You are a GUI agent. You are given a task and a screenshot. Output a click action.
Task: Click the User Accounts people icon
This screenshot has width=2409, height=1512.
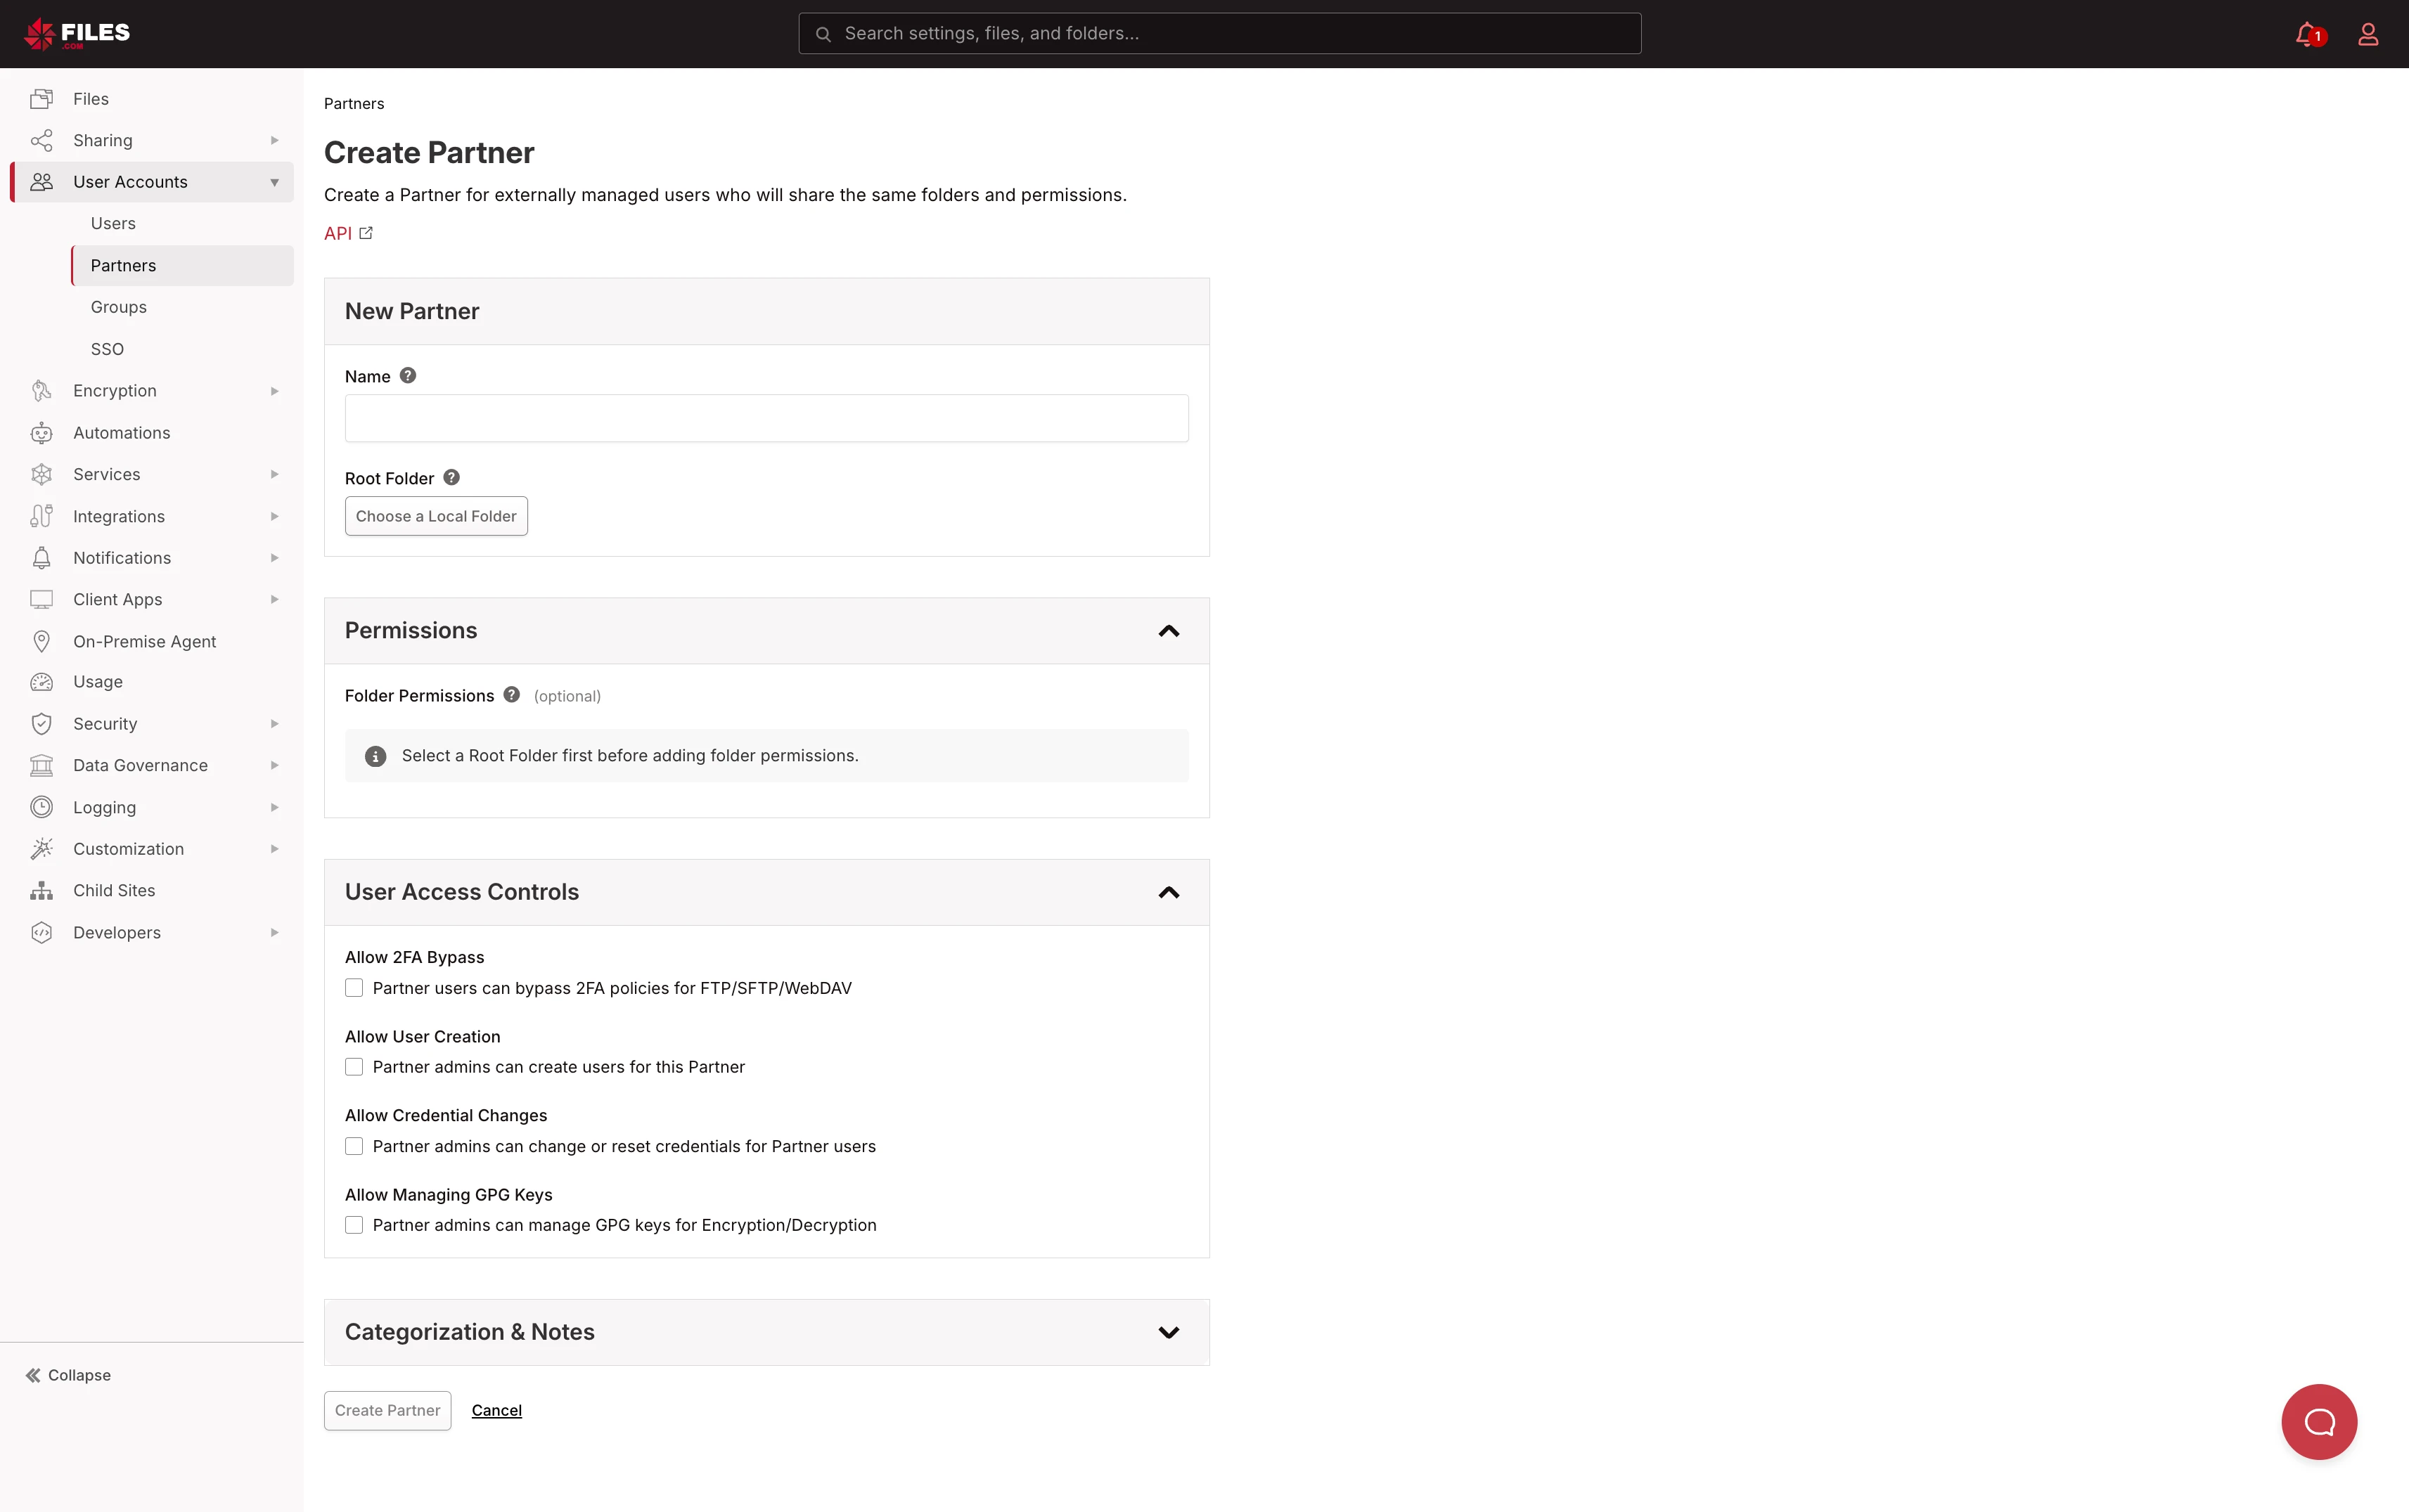click(x=41, y=182)
